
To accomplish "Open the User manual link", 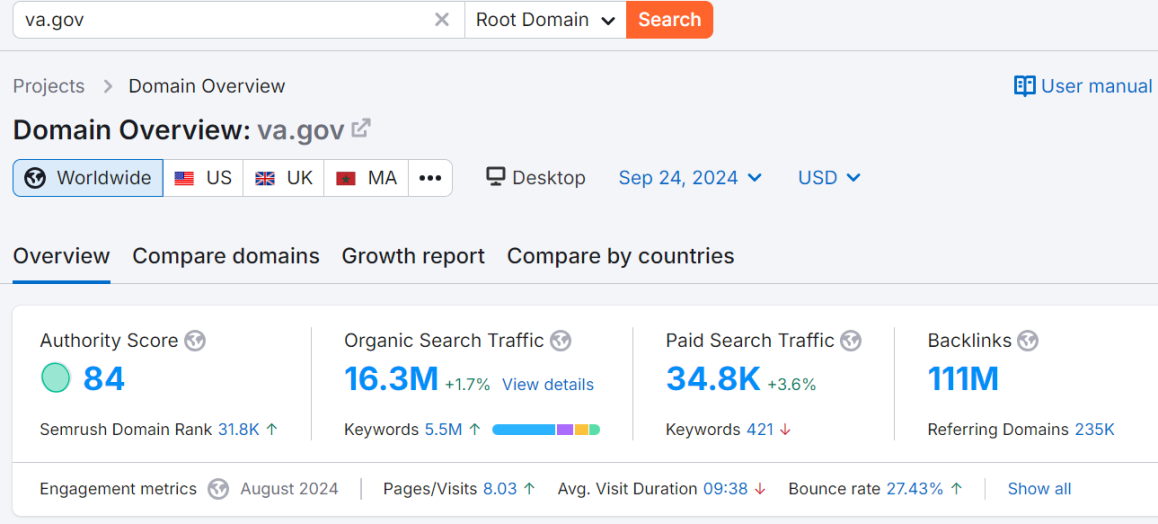I will tap(1083, 86).
